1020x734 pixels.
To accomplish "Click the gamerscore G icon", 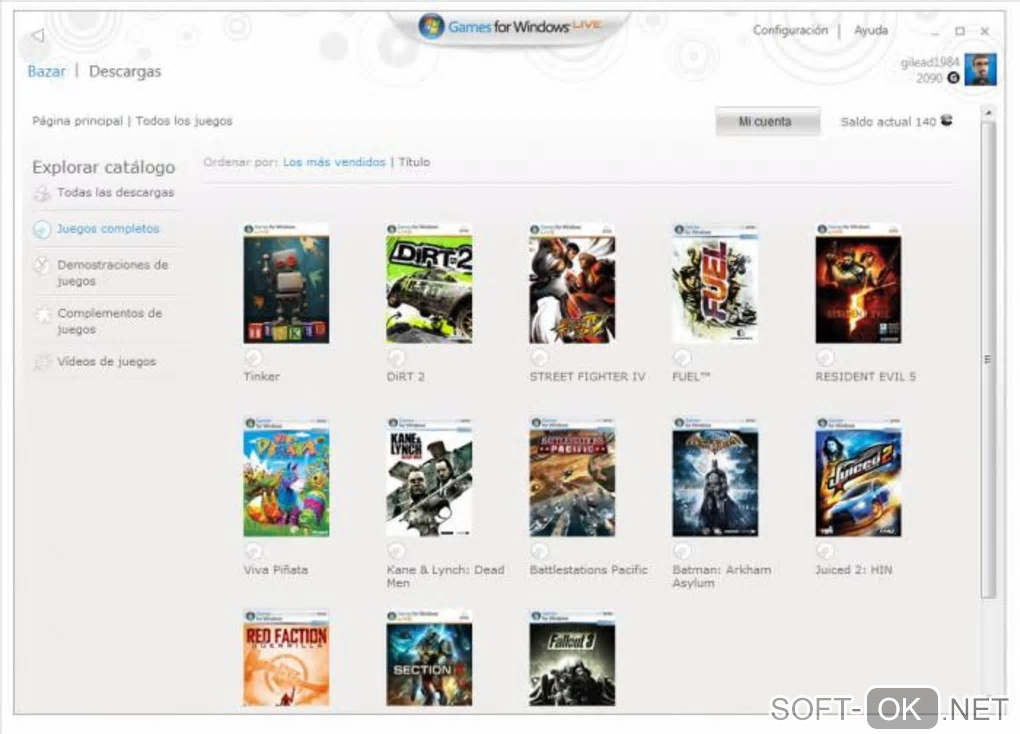I will click(954, 78).
